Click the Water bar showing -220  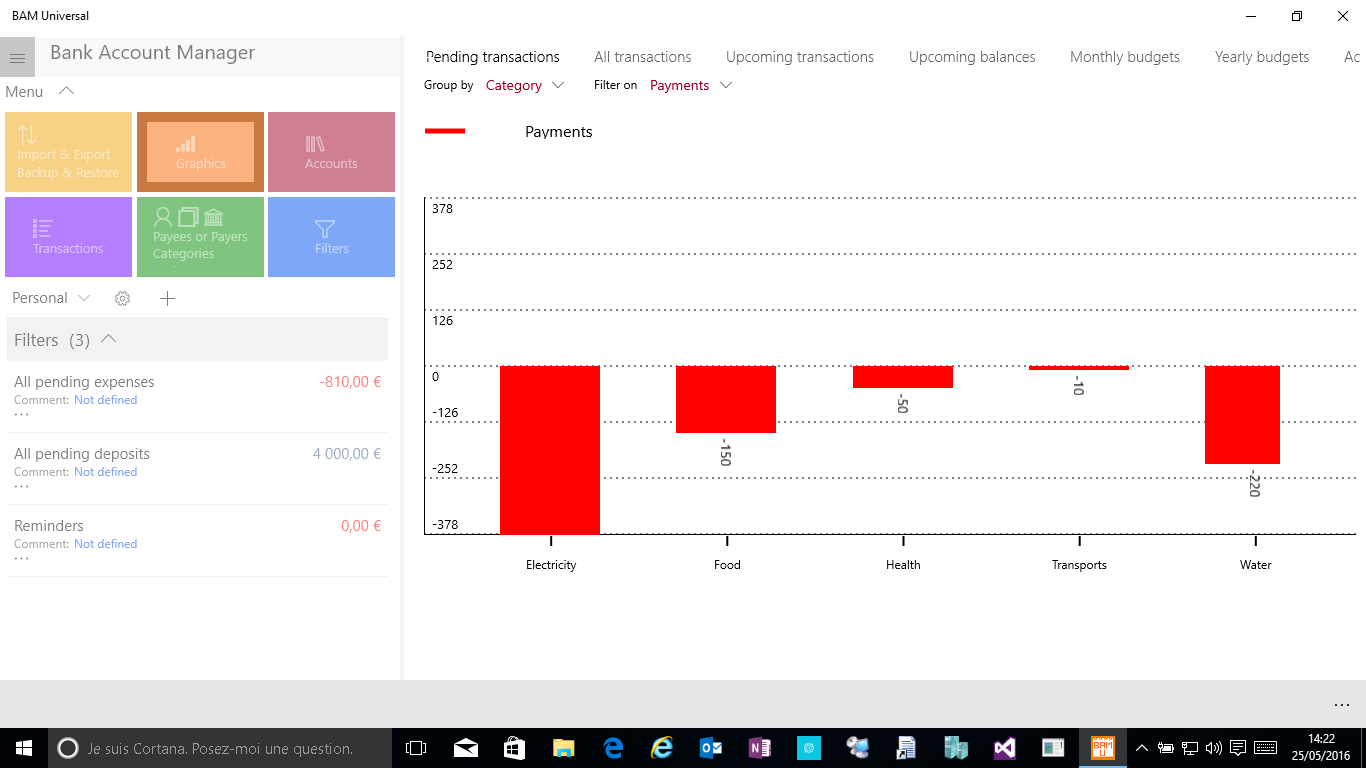click(x=1242, y=415)
